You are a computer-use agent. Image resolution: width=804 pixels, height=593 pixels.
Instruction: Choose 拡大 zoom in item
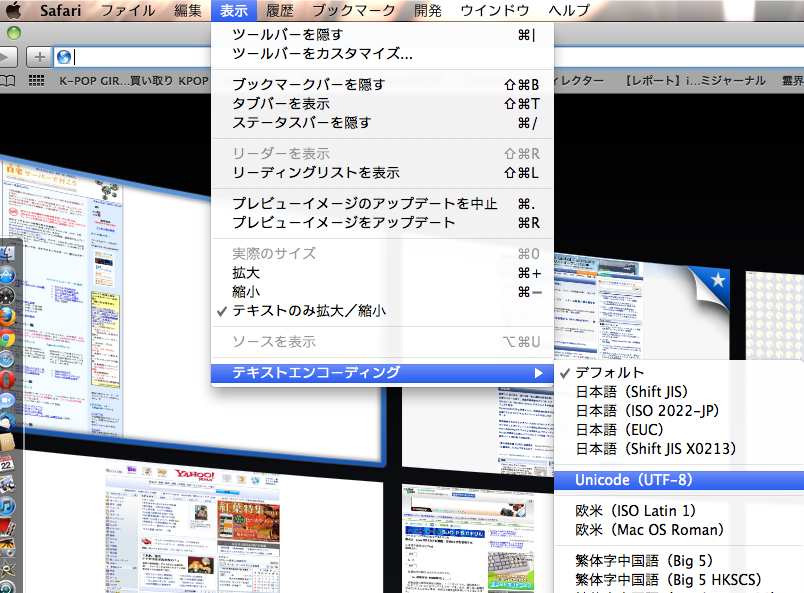(x=383, y=273)
